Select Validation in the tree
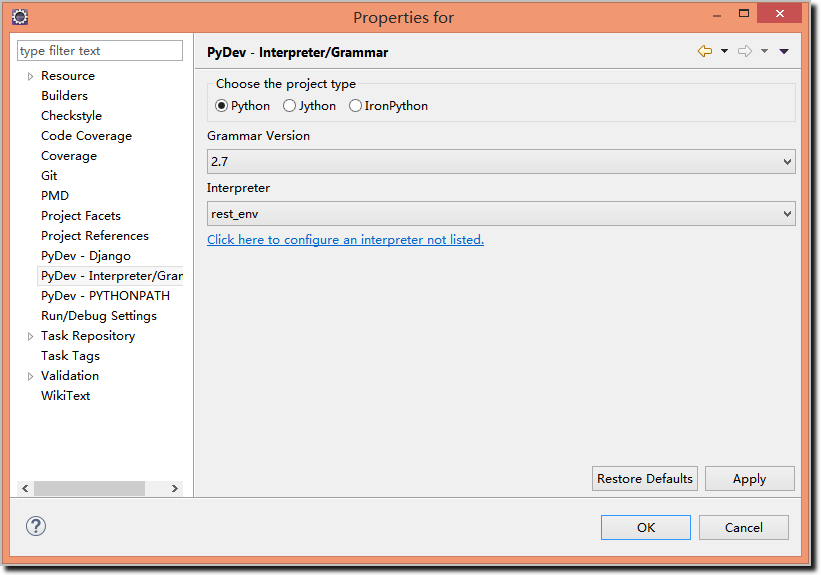The width and height of the screenshot is (821, 575). click(70, 375)
